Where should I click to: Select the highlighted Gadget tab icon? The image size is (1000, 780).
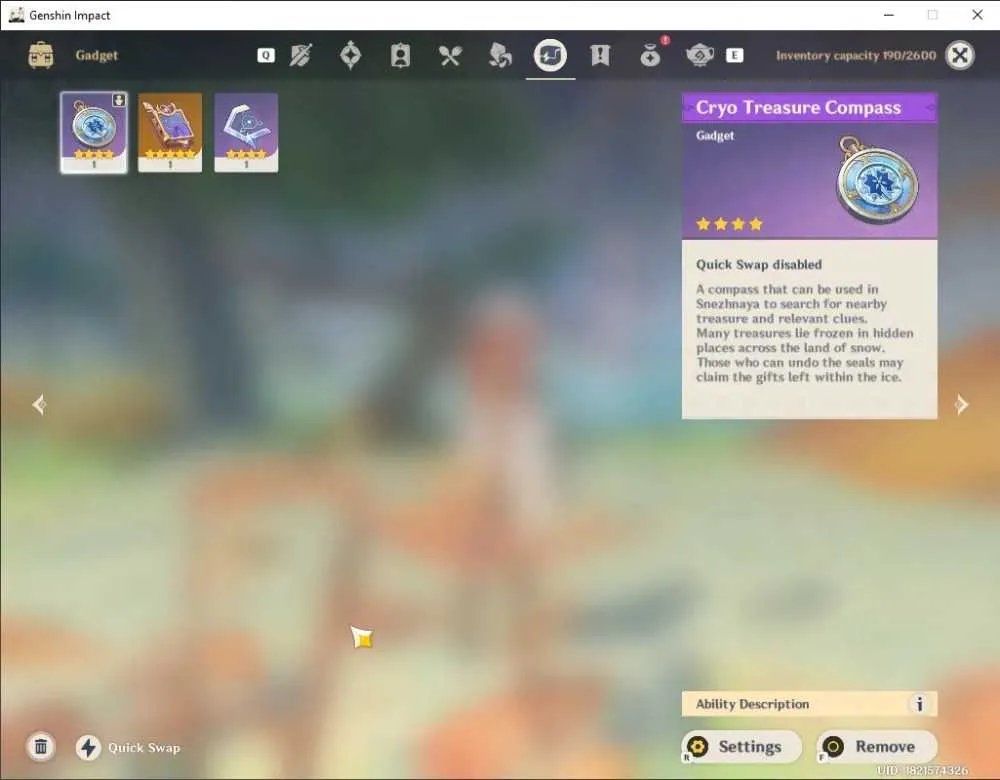coord(550,55)
